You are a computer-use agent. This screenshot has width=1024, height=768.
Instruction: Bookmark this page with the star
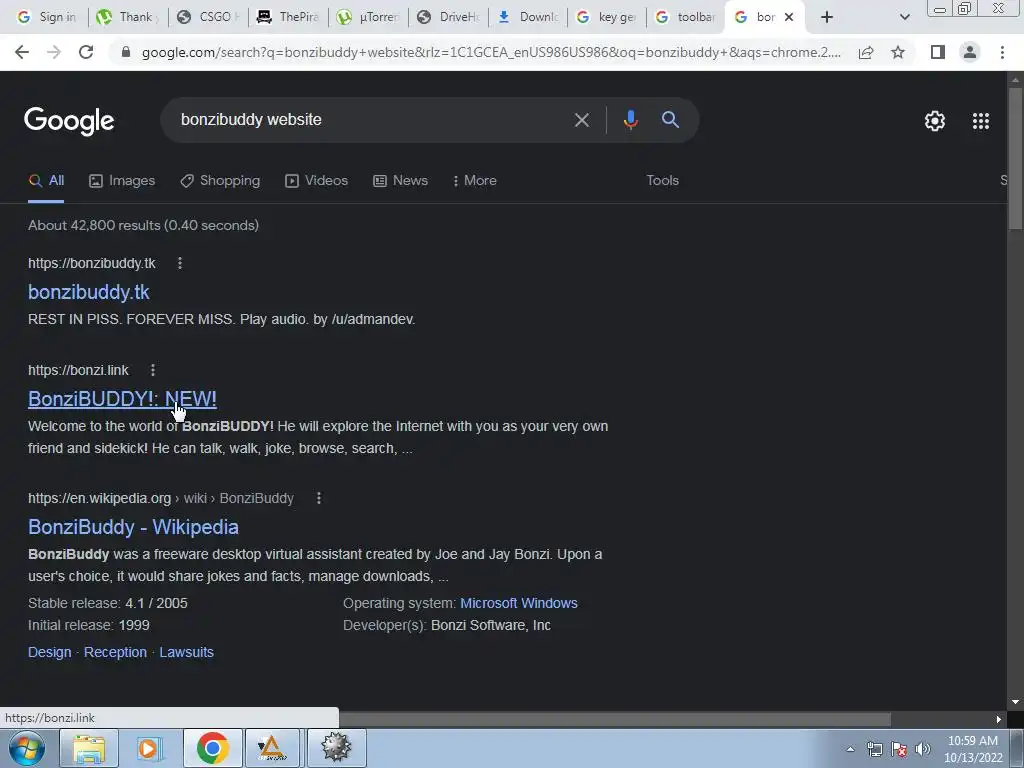898,52
